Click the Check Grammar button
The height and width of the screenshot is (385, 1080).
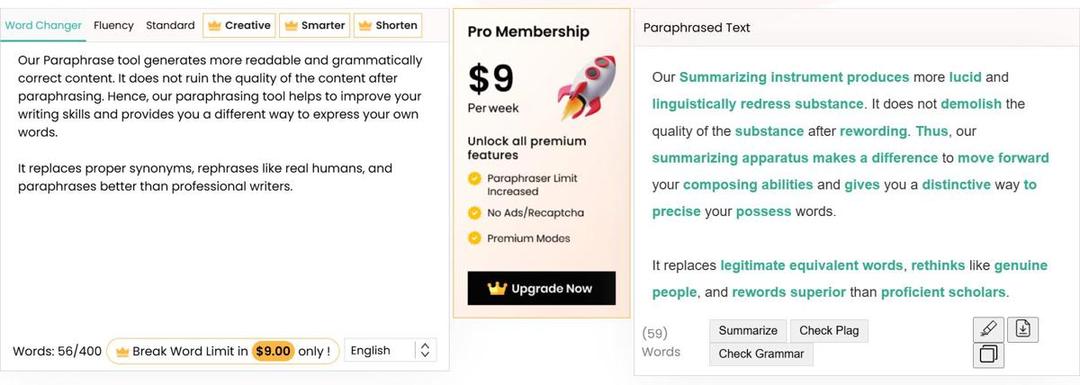(x=761, y=354)
